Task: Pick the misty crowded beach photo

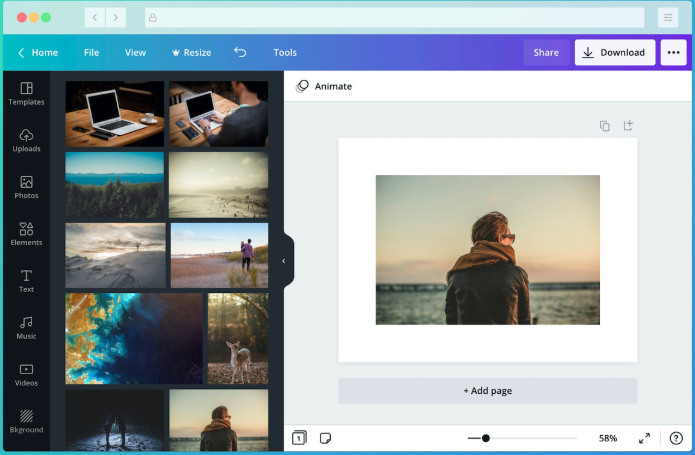Action: click(x=219, y=185)
